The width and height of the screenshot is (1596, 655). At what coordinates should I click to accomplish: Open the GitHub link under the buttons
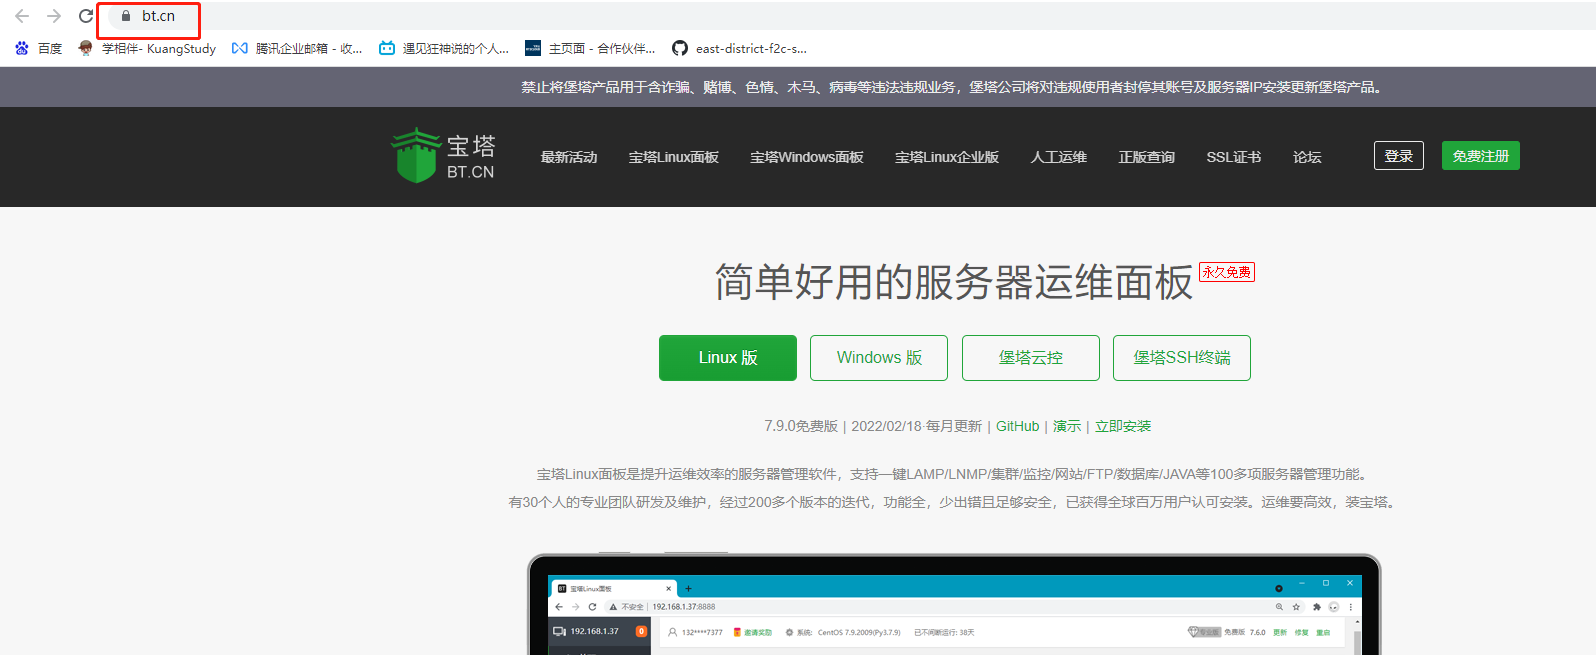(x=1018, y=426)
